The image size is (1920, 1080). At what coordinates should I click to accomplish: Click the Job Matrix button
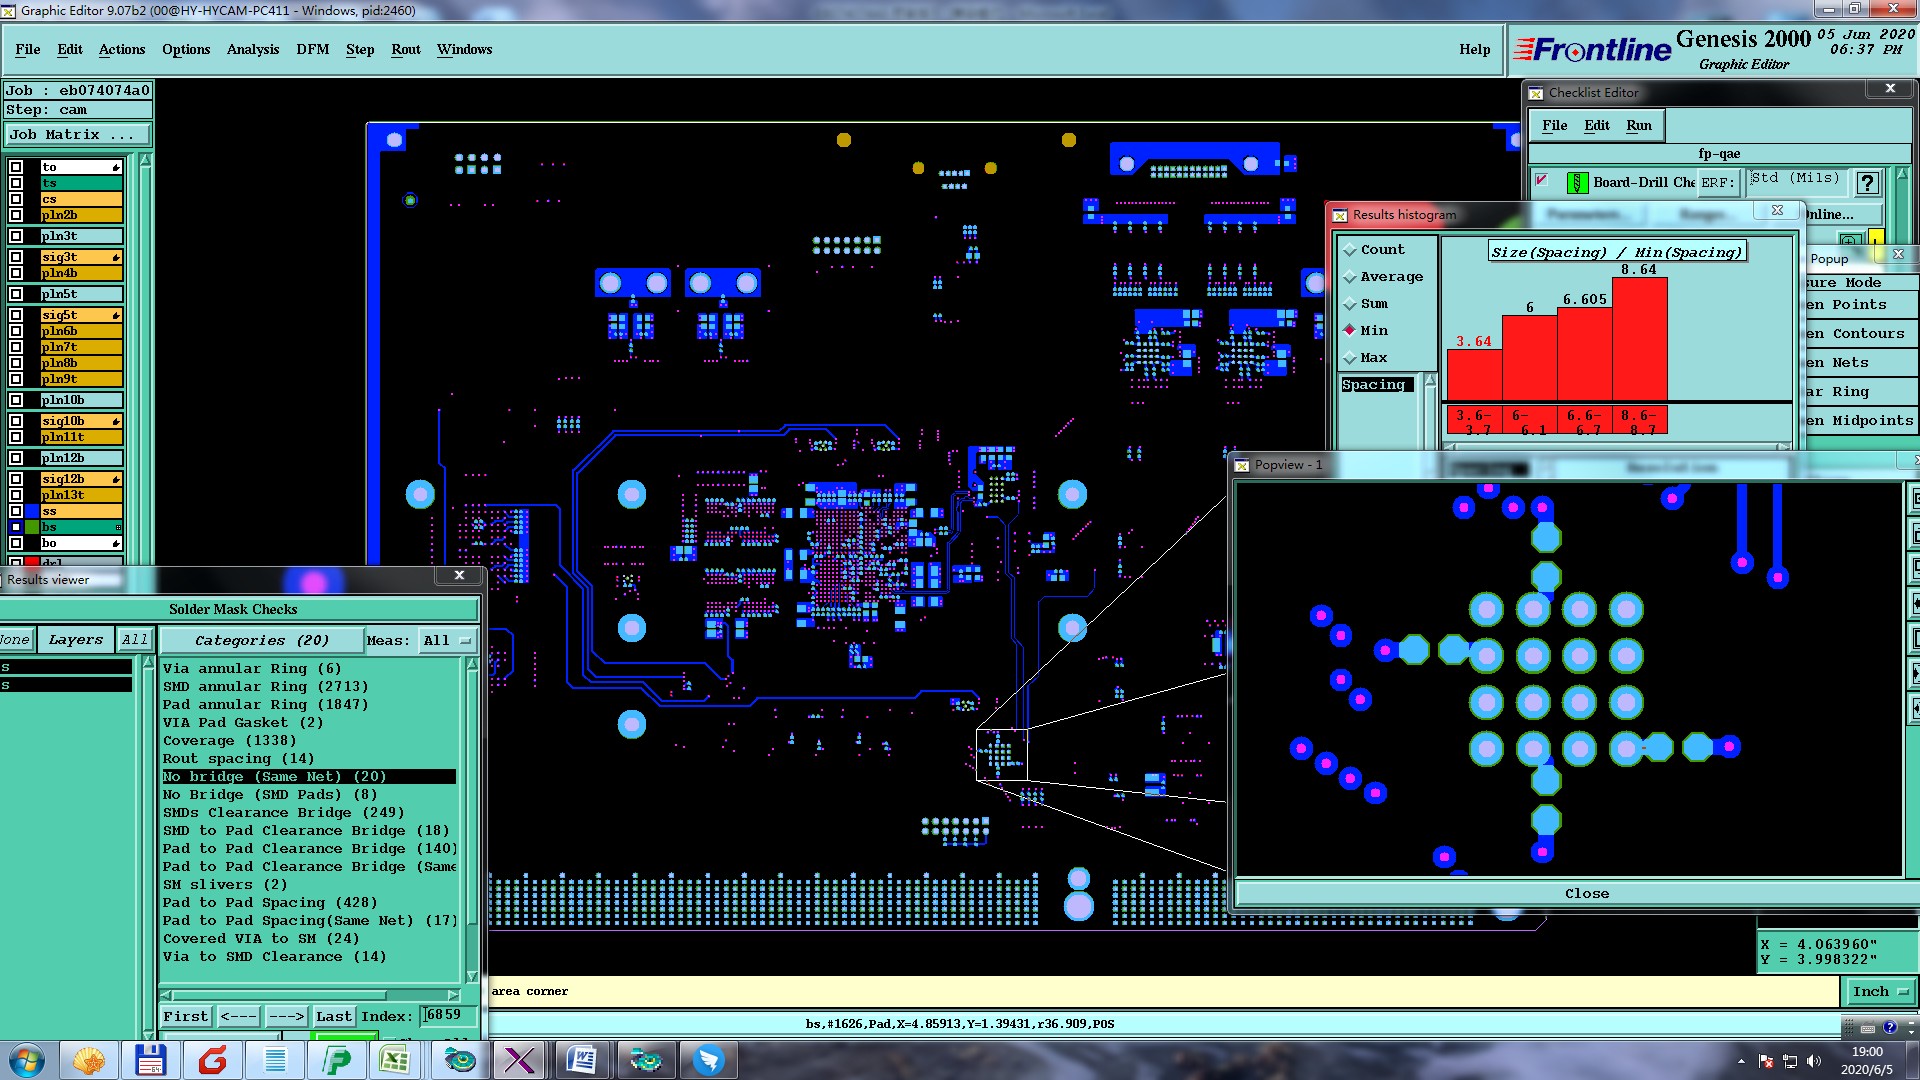click(x=78, y=134)
